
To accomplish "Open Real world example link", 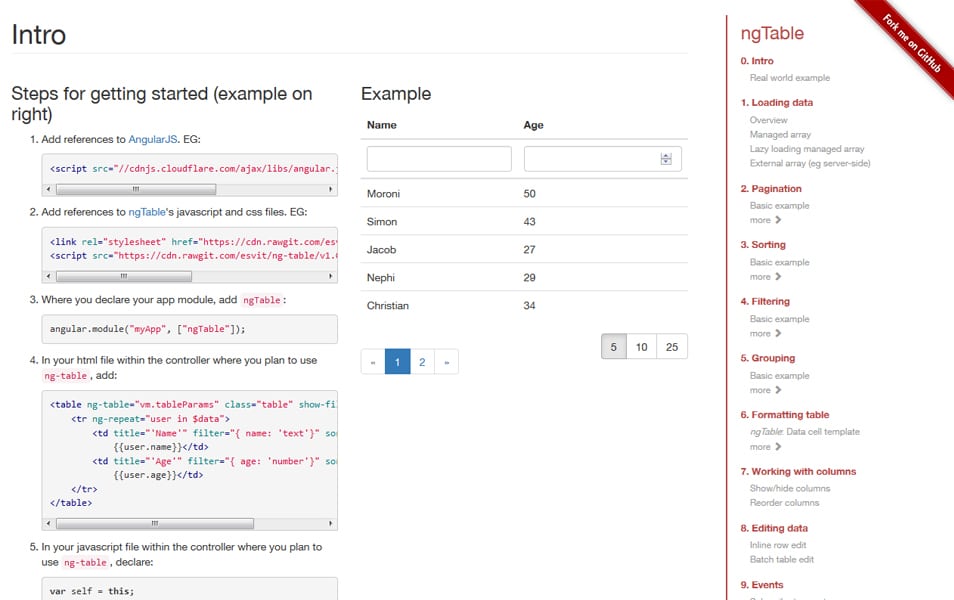I will click(790, 78).
